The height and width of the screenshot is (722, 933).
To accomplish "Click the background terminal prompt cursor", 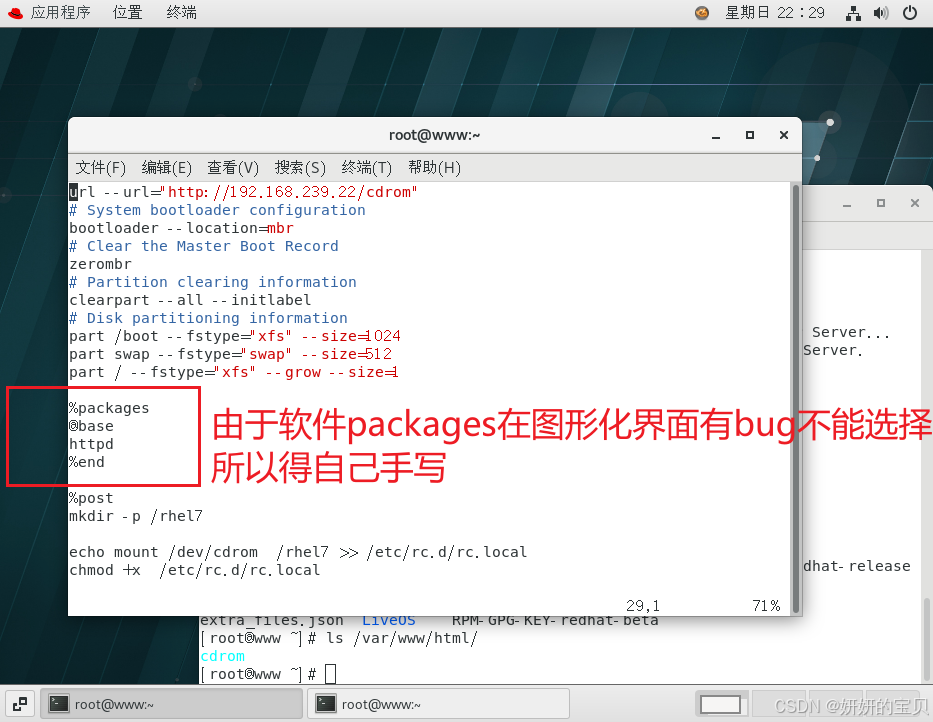I will click(330, 674).
